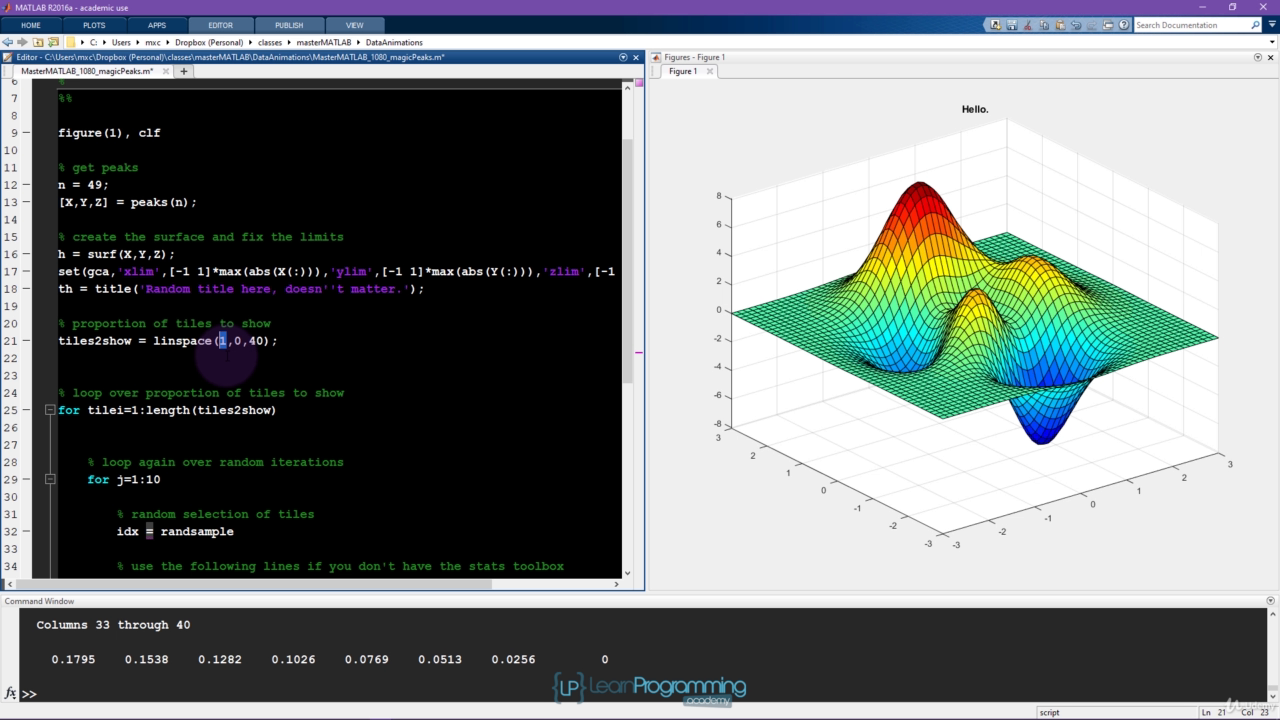Click the Cut scissors icon
Viewport: 1280px width, 720px height.
[x=1028, y=25]
